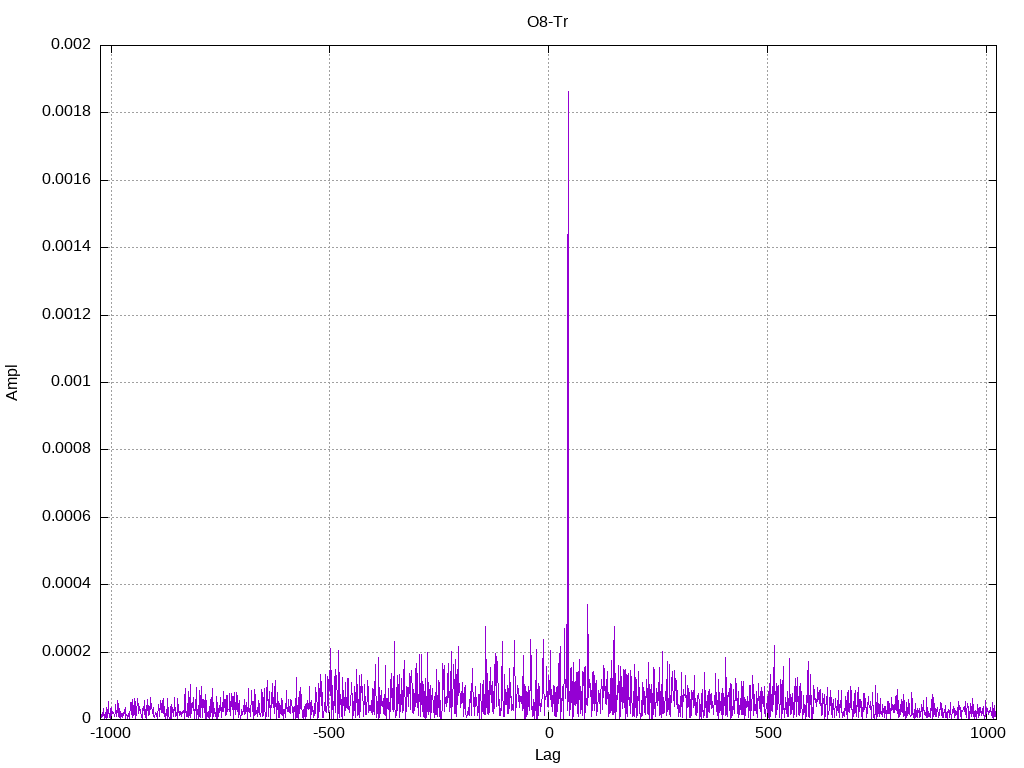Screen dimensions: 1024x768
Task: Click the 0.001 y-axis tick label
Action: (70, 382)
